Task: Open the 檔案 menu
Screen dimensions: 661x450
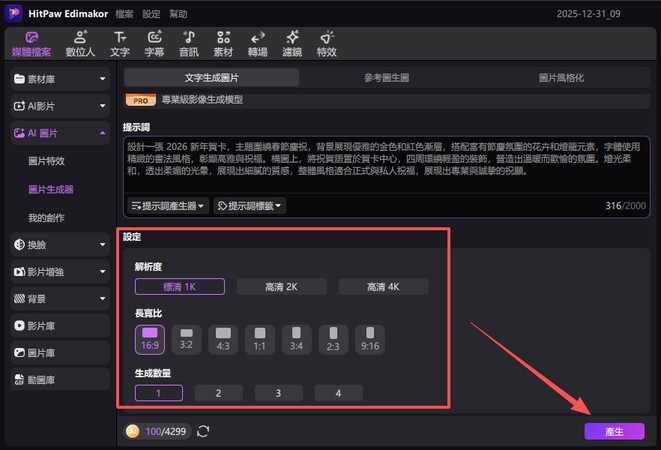Action: point(124,14)
